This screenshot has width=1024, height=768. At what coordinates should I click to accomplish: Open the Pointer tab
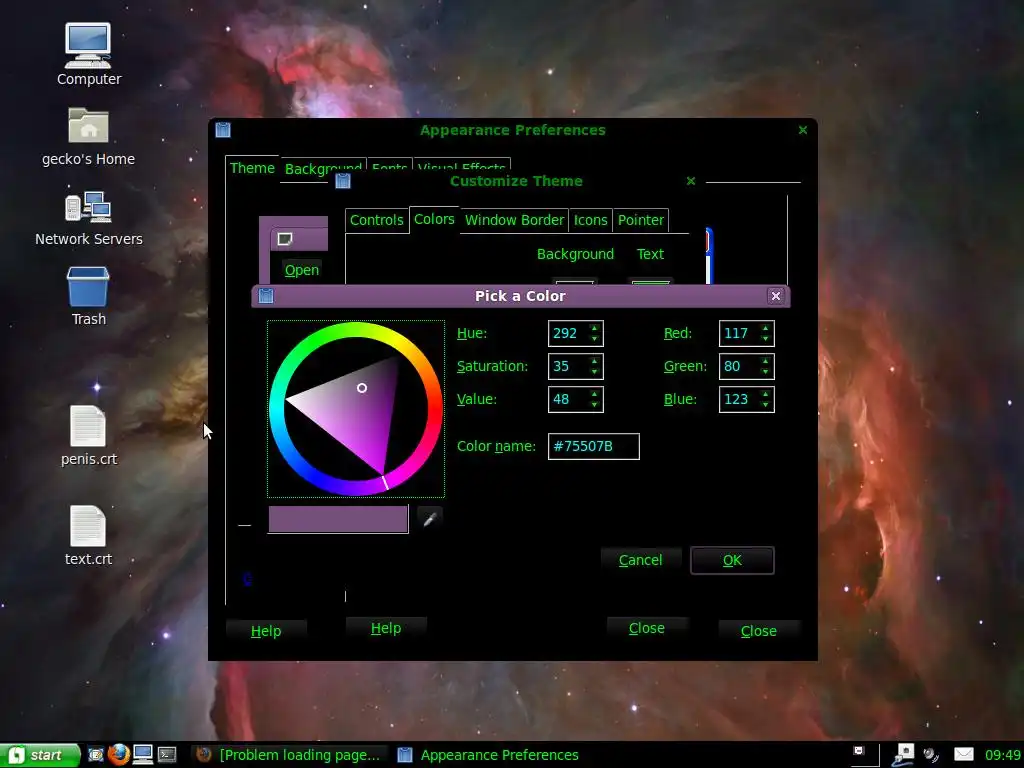coord(641,220)
